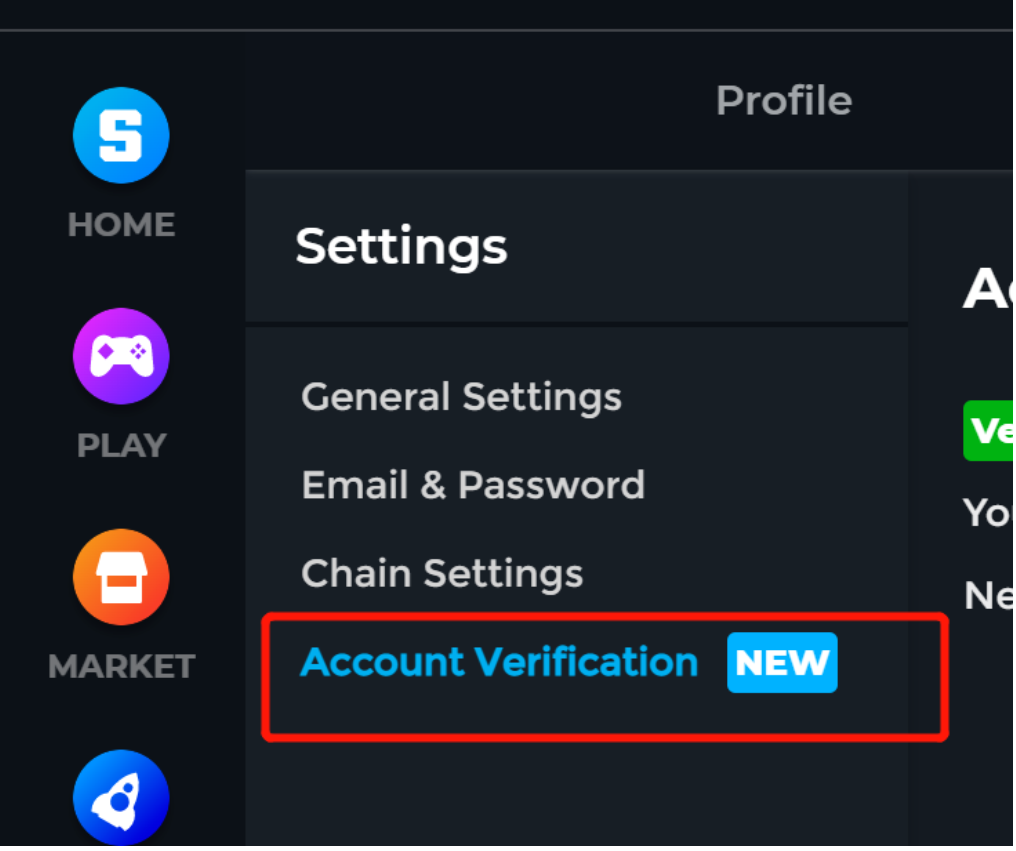Image resolution: width=1016 pixels, height=851 pixels.
Task: Click the text line starting with 'Yo'
Action: coord(987,513)
